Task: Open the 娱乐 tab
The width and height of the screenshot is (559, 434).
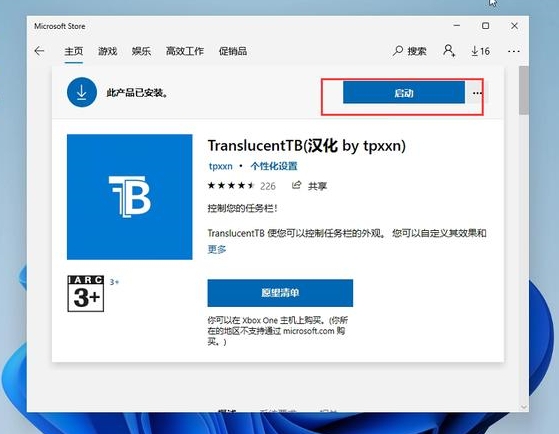Action: click(141, 51)
